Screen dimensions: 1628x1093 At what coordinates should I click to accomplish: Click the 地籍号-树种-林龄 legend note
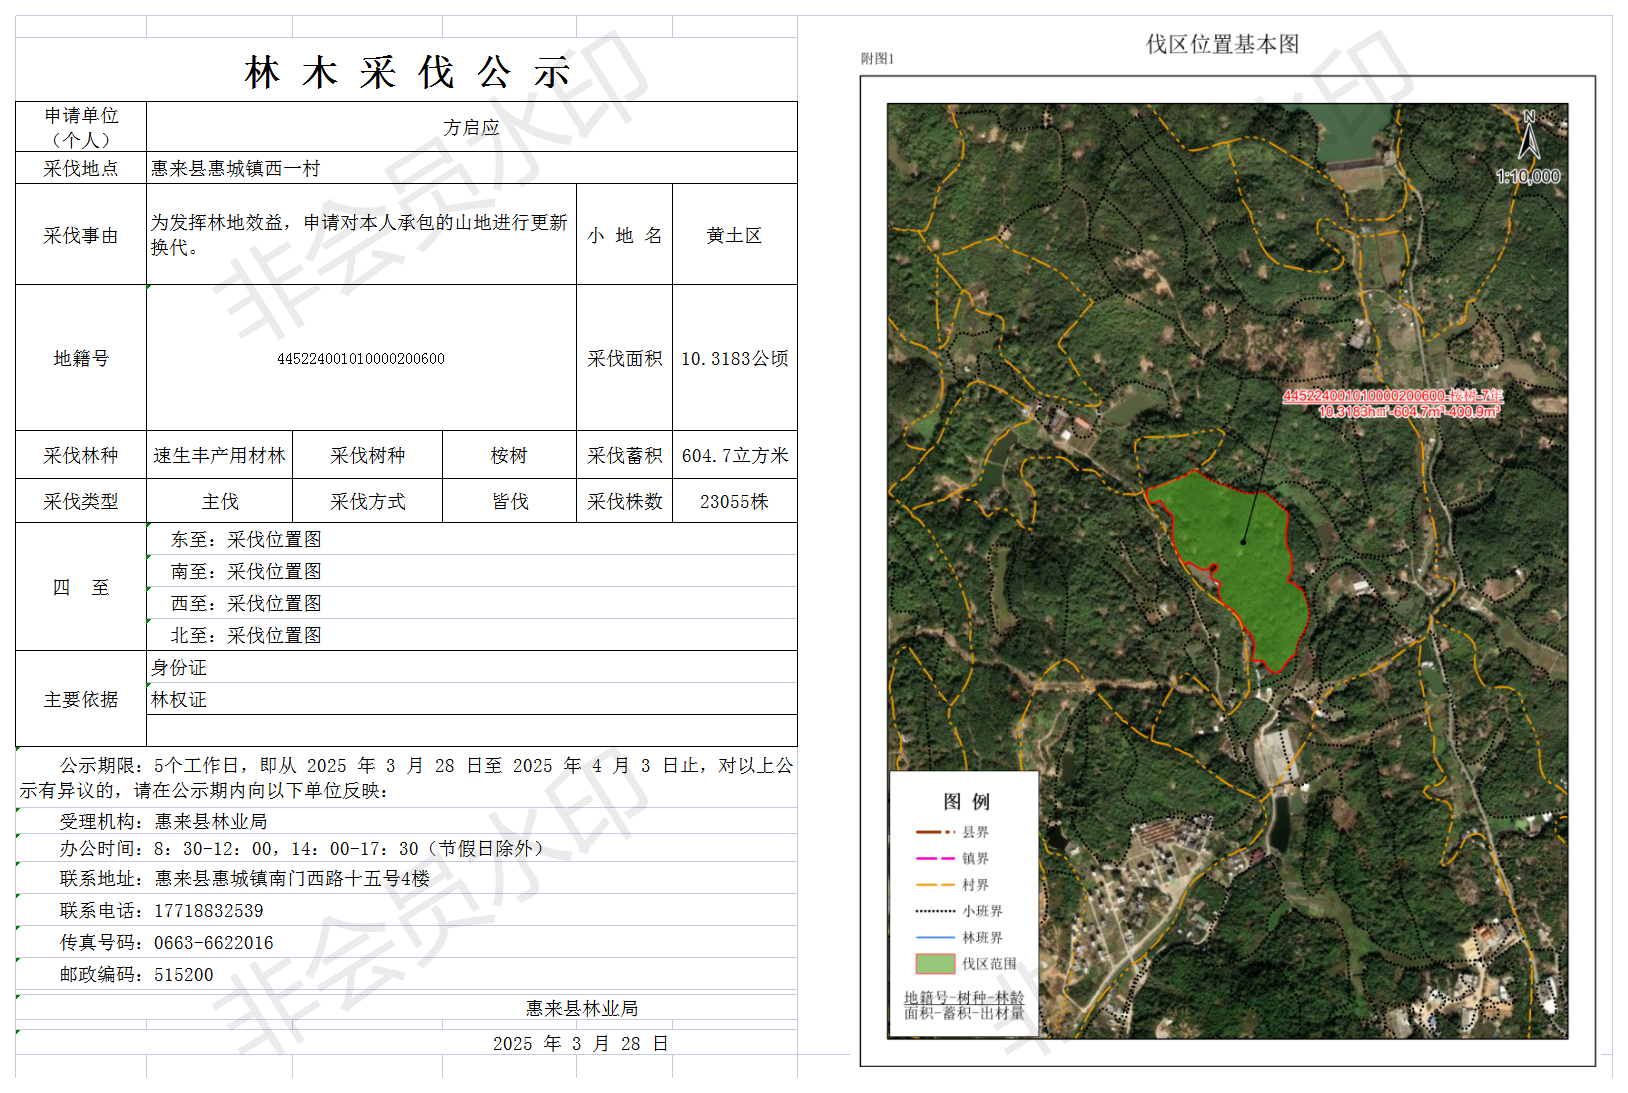(x=964, y=998)
